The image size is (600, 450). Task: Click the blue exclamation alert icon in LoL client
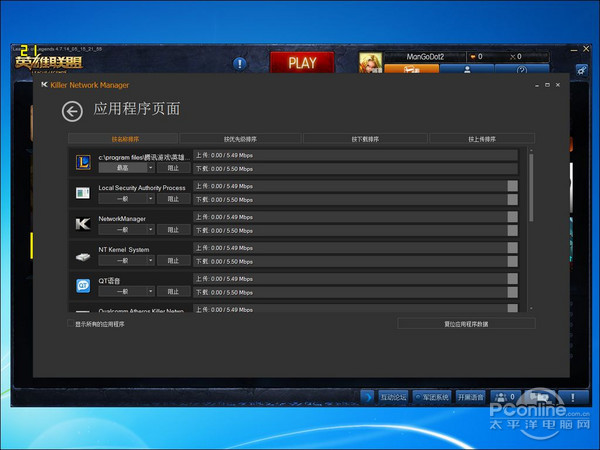240,64
